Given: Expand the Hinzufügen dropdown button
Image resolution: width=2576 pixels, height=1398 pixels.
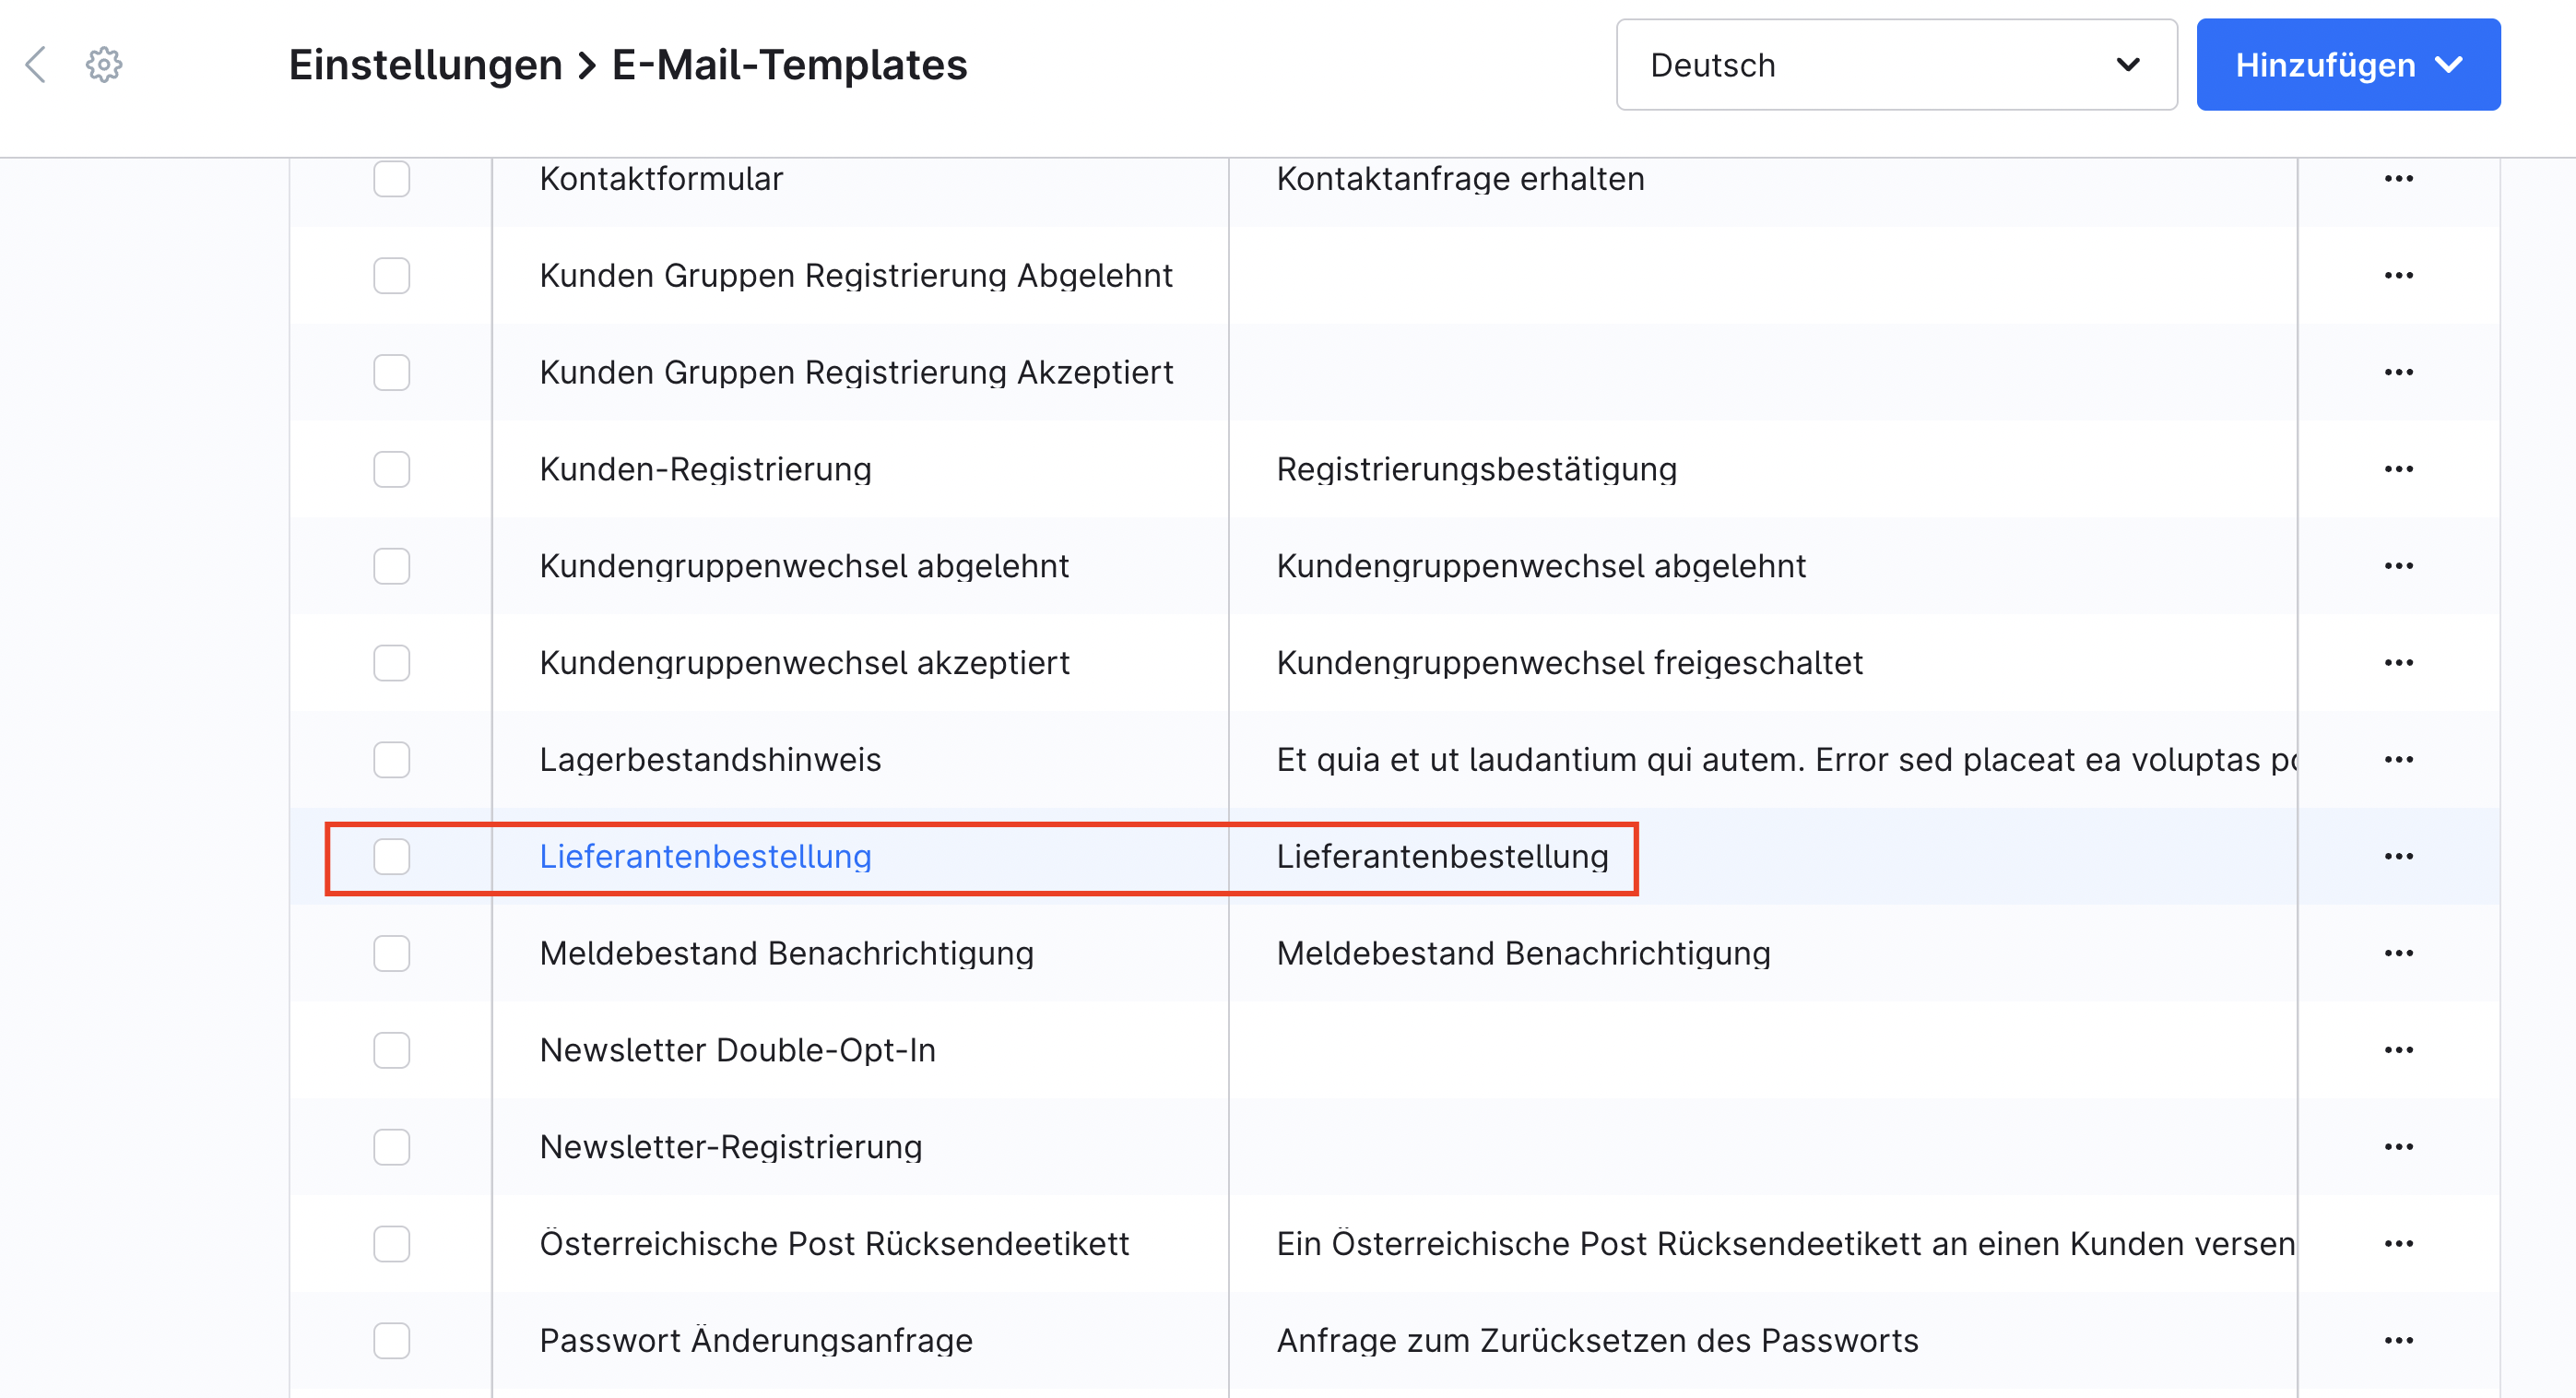Looking at the screenshot, I should pos(2347,65).
